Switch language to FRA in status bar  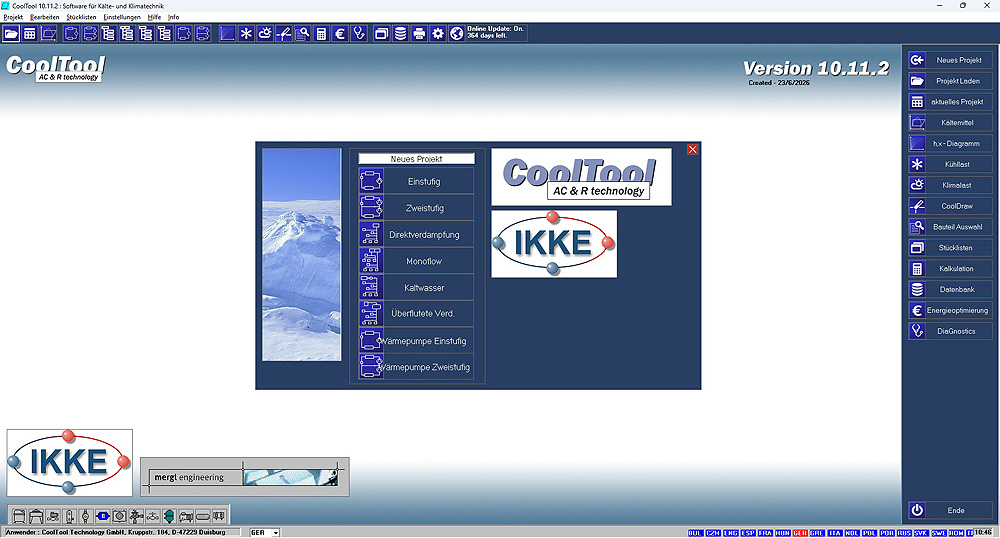click(765, 533)
